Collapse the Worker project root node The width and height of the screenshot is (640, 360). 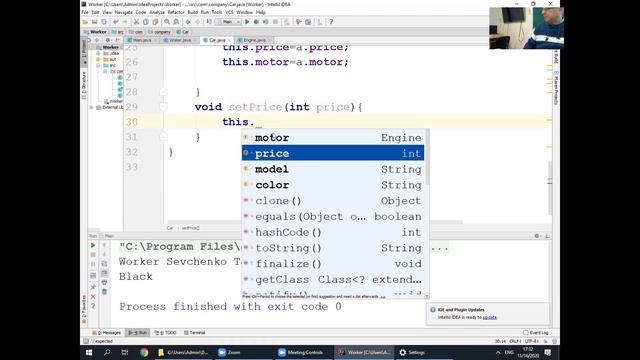click(92, 47)
